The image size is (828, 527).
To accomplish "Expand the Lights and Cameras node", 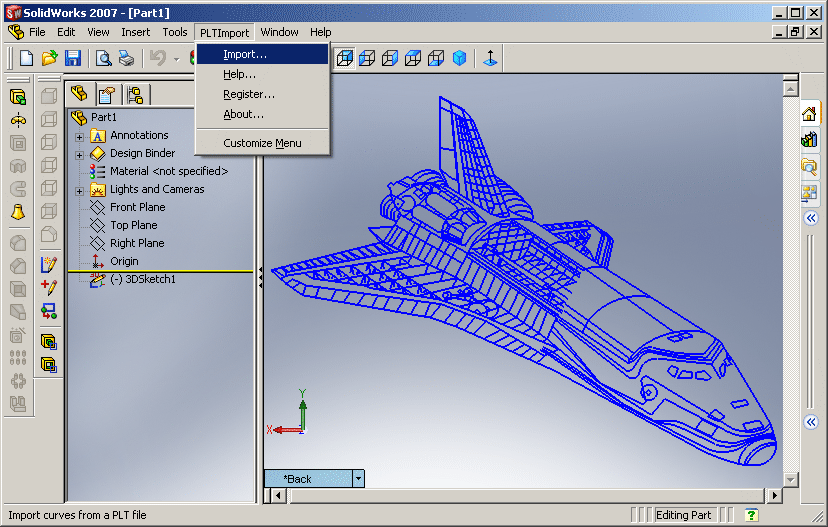I will 79,190.
